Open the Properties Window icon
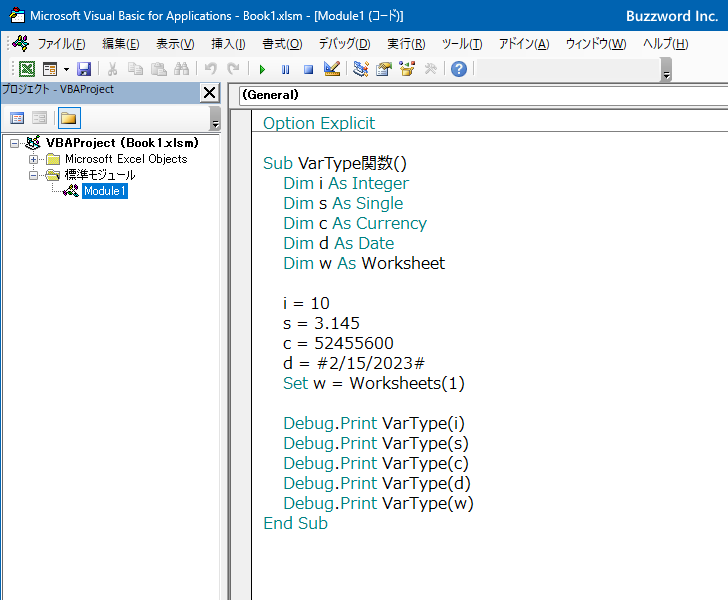 coord(384,69)
